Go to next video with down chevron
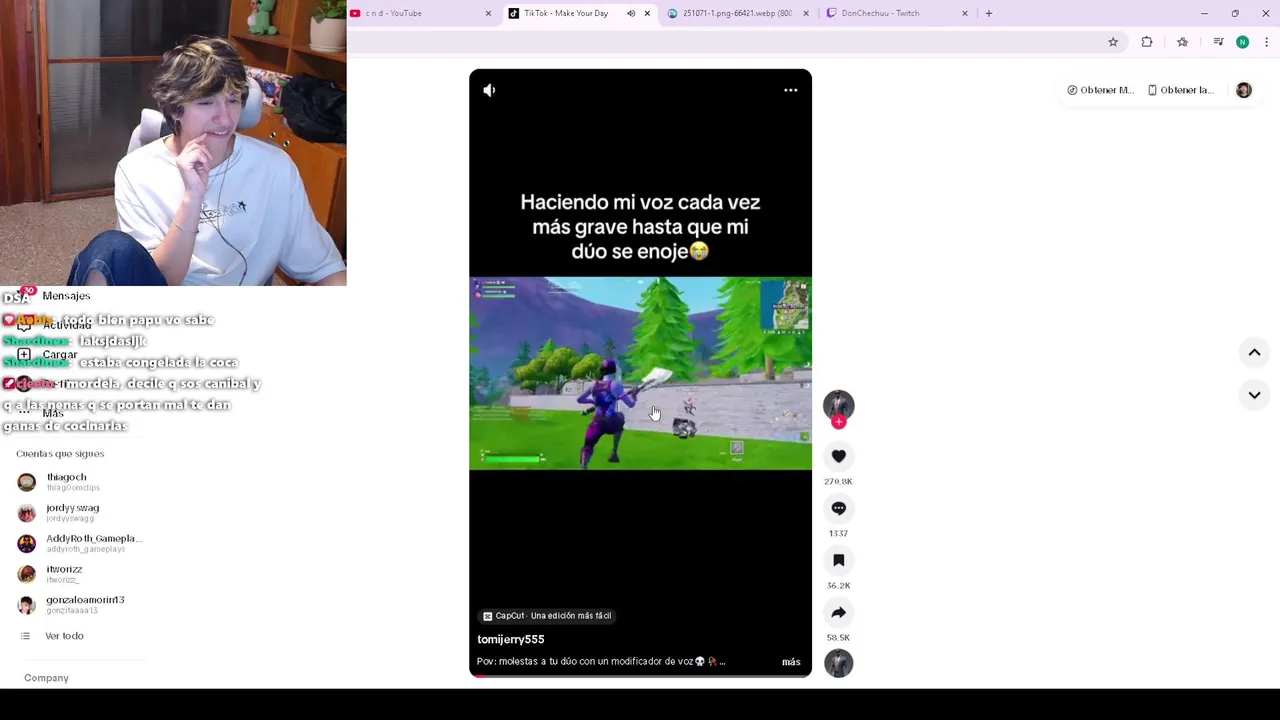 point(1254,395)
